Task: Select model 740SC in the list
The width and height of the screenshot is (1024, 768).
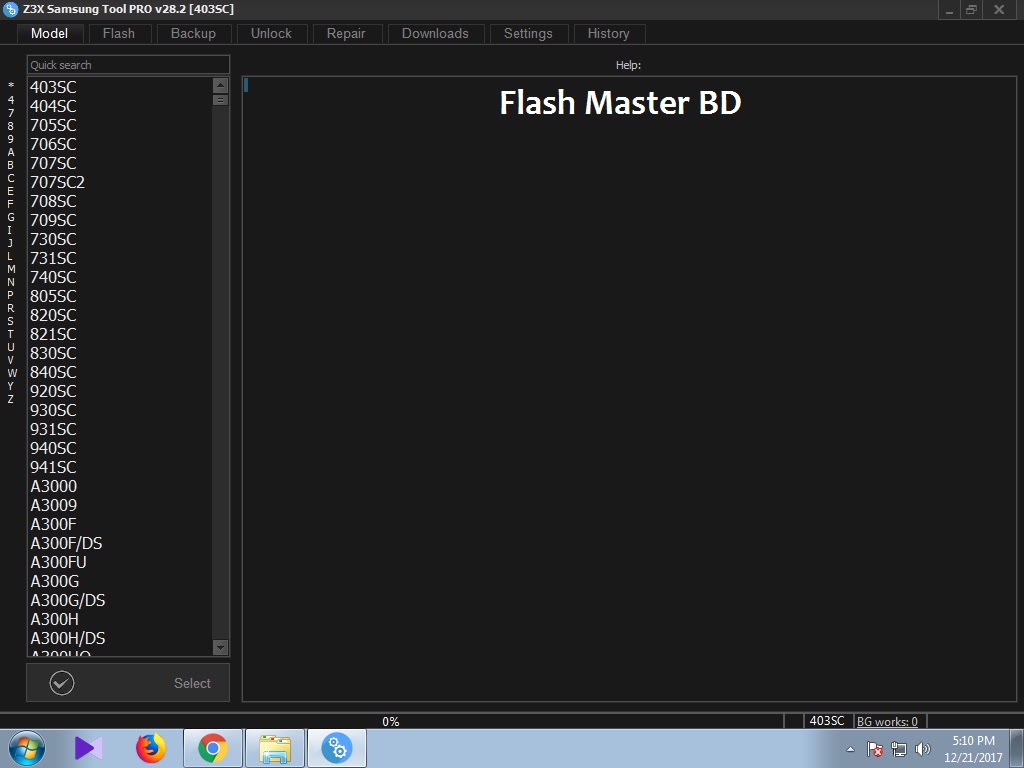Action: point(120,277)
